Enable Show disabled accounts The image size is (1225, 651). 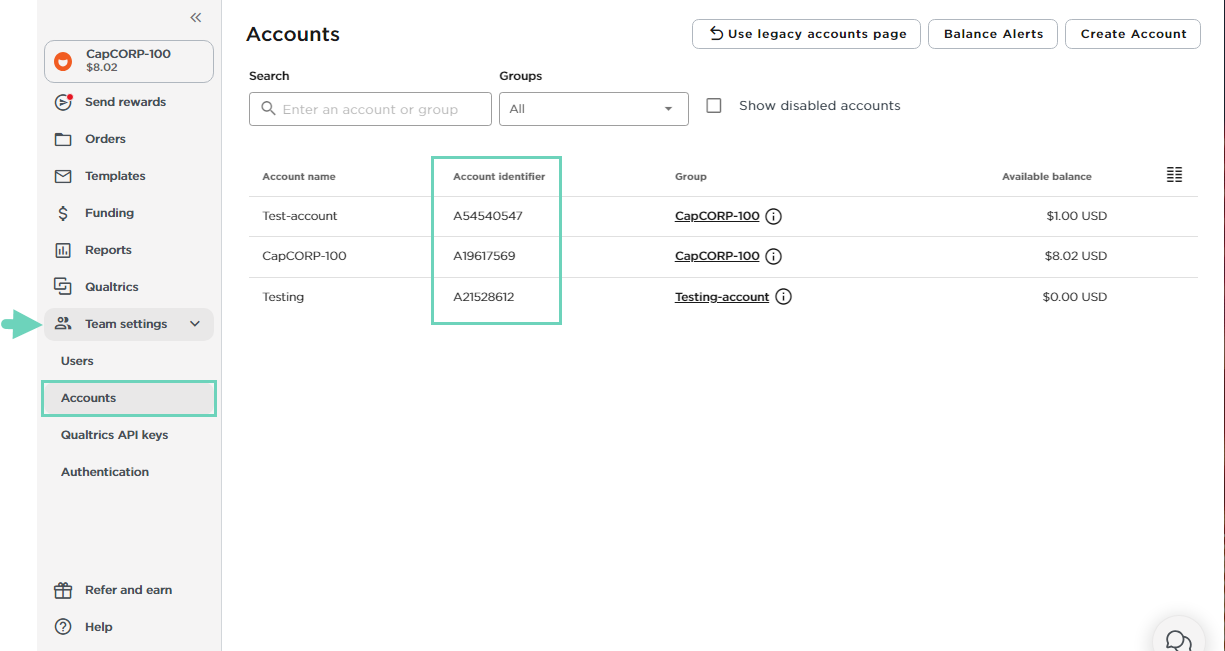[714, 105]
